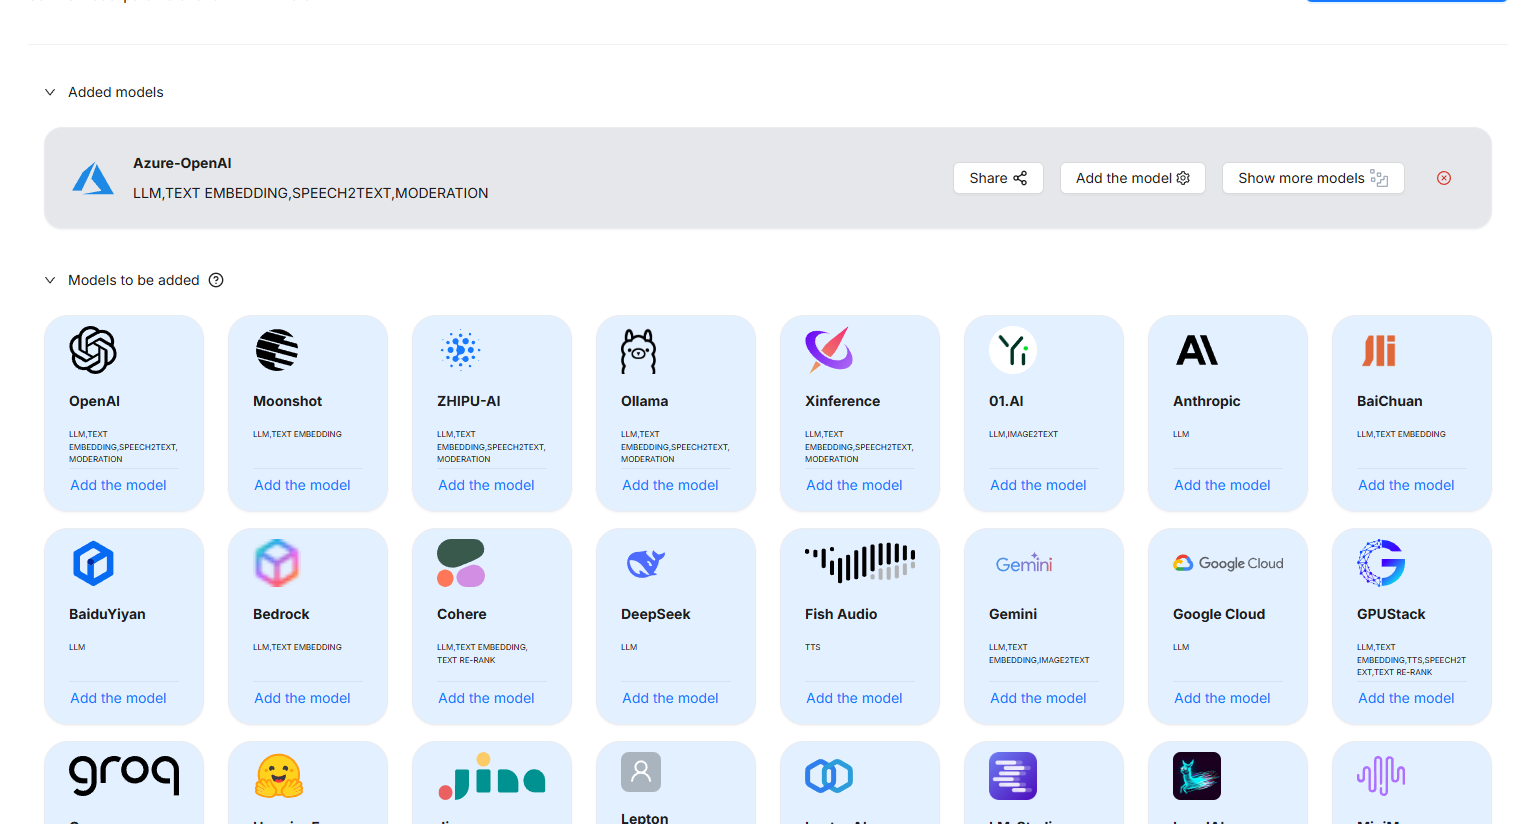
Task: Click the Gemini logo
Action: 1024,563
